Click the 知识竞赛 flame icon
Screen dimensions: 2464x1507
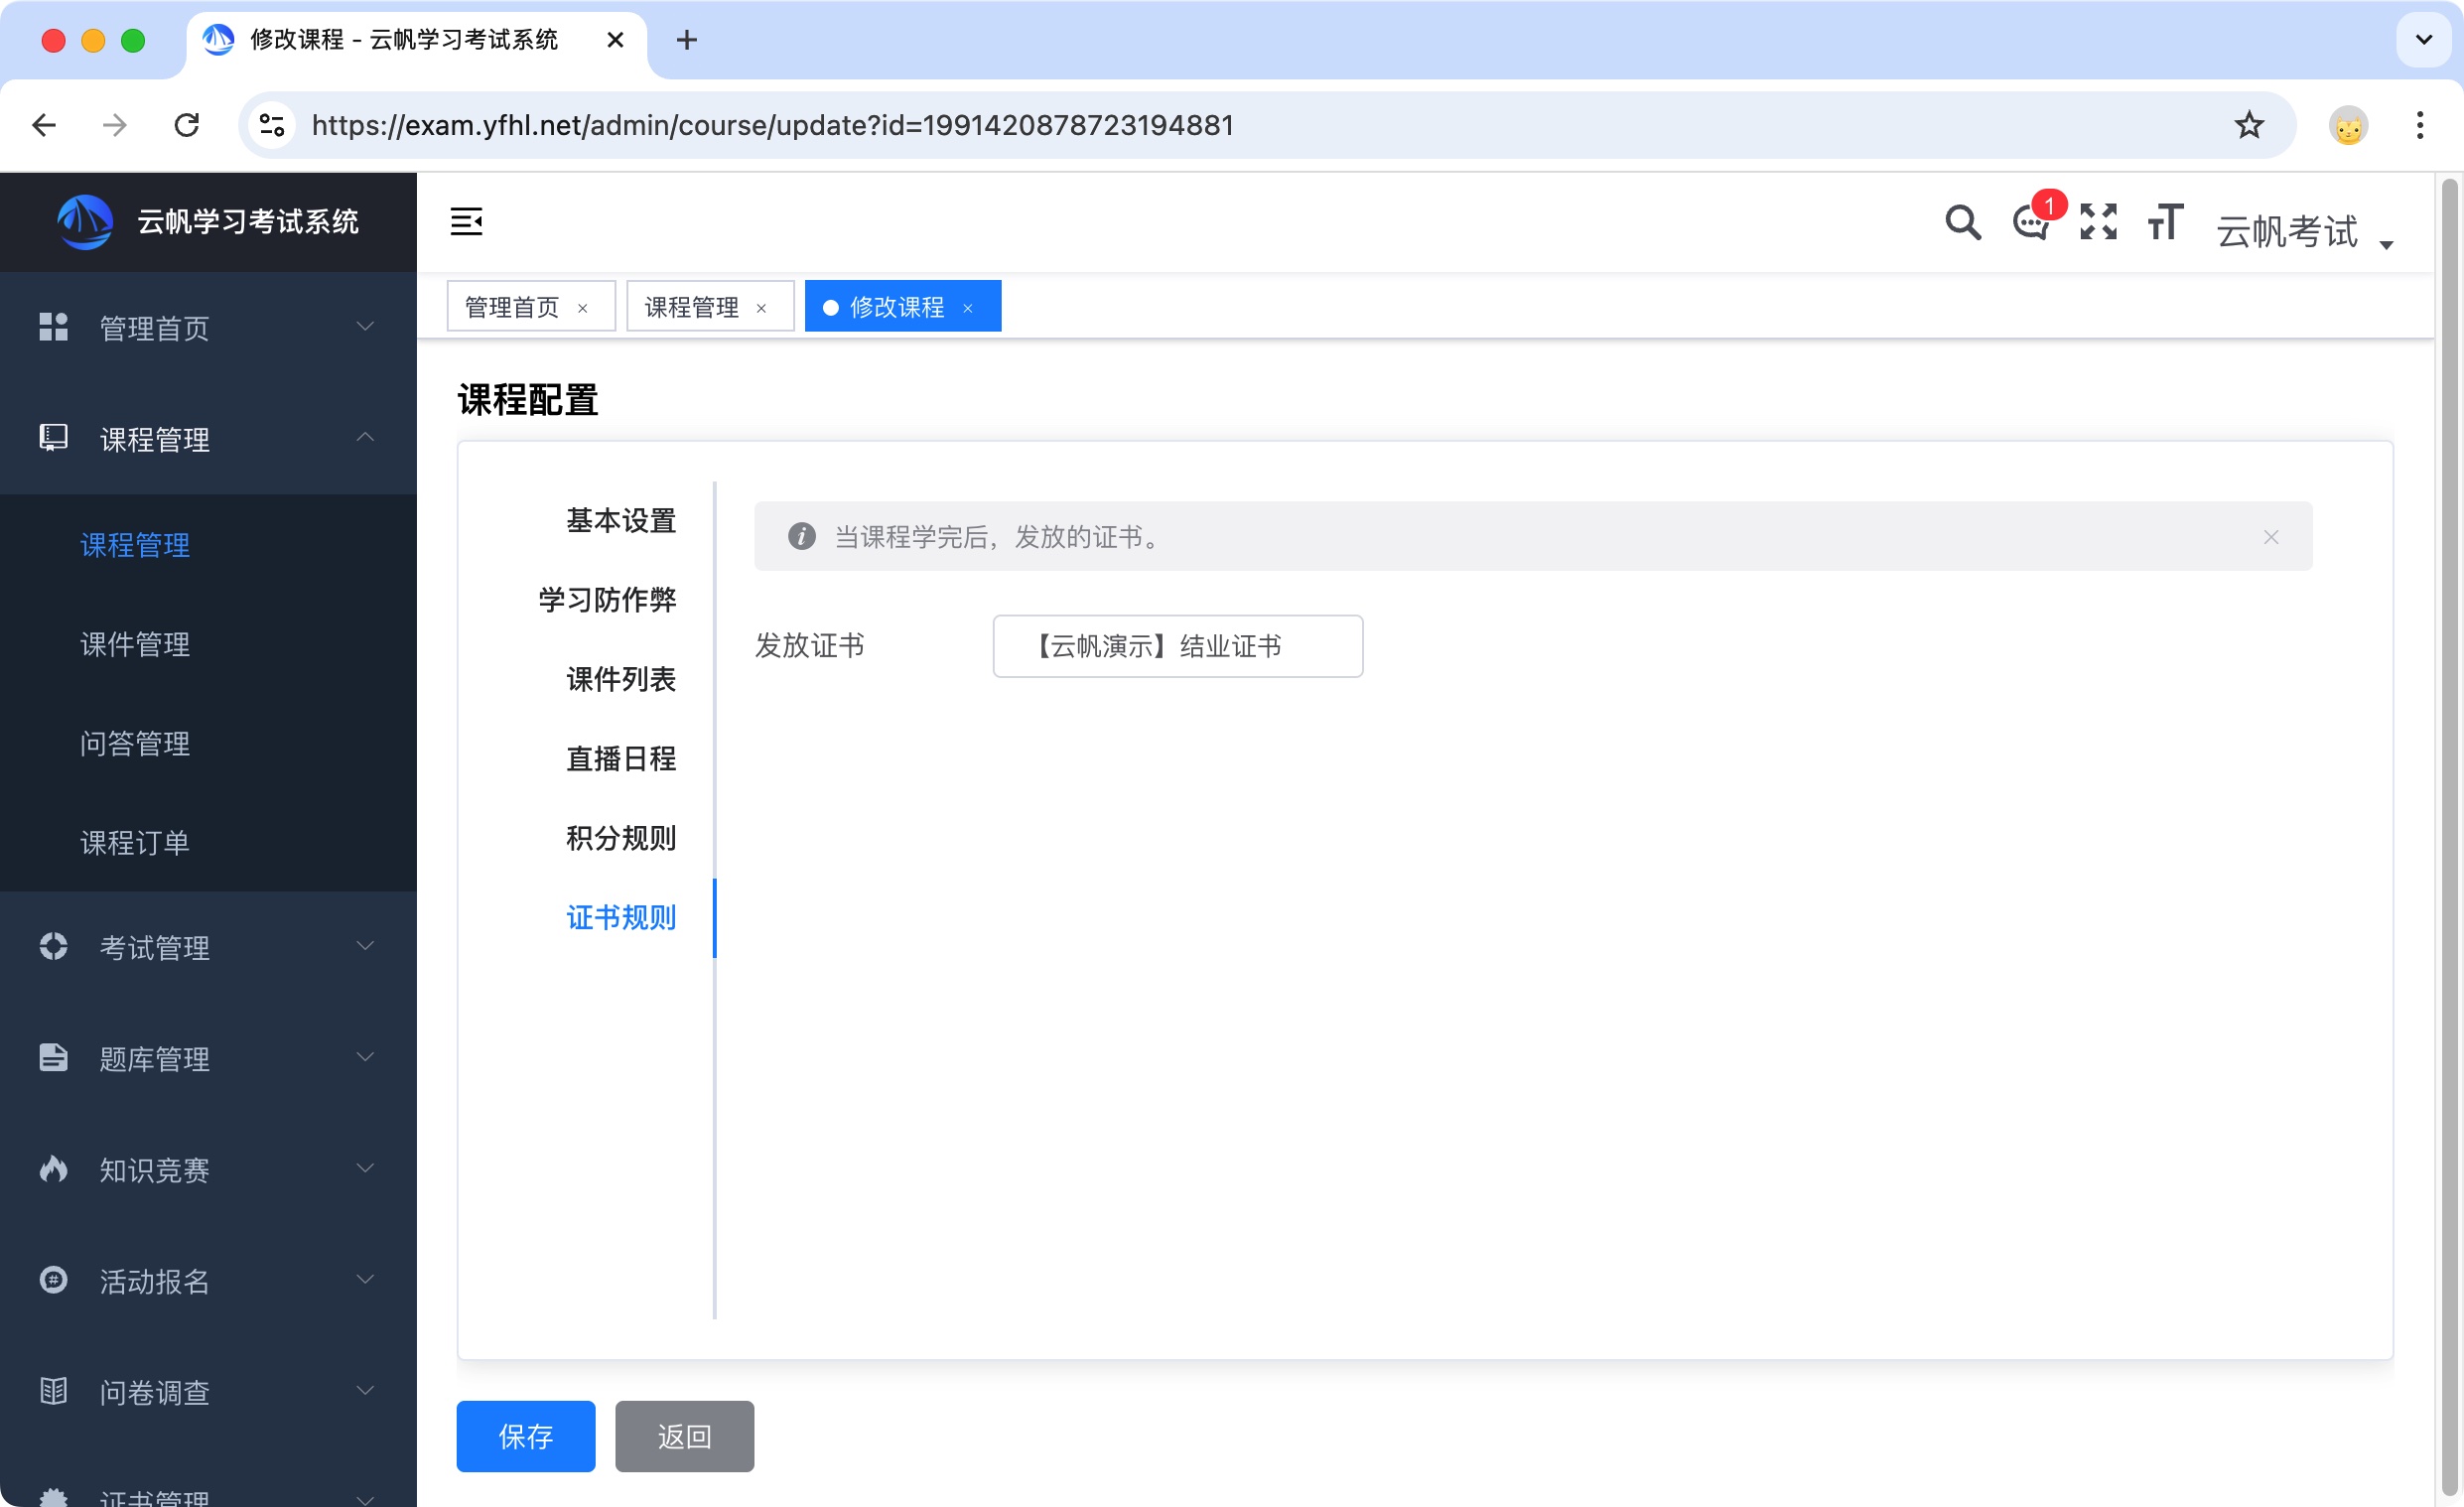point(53,1169)
